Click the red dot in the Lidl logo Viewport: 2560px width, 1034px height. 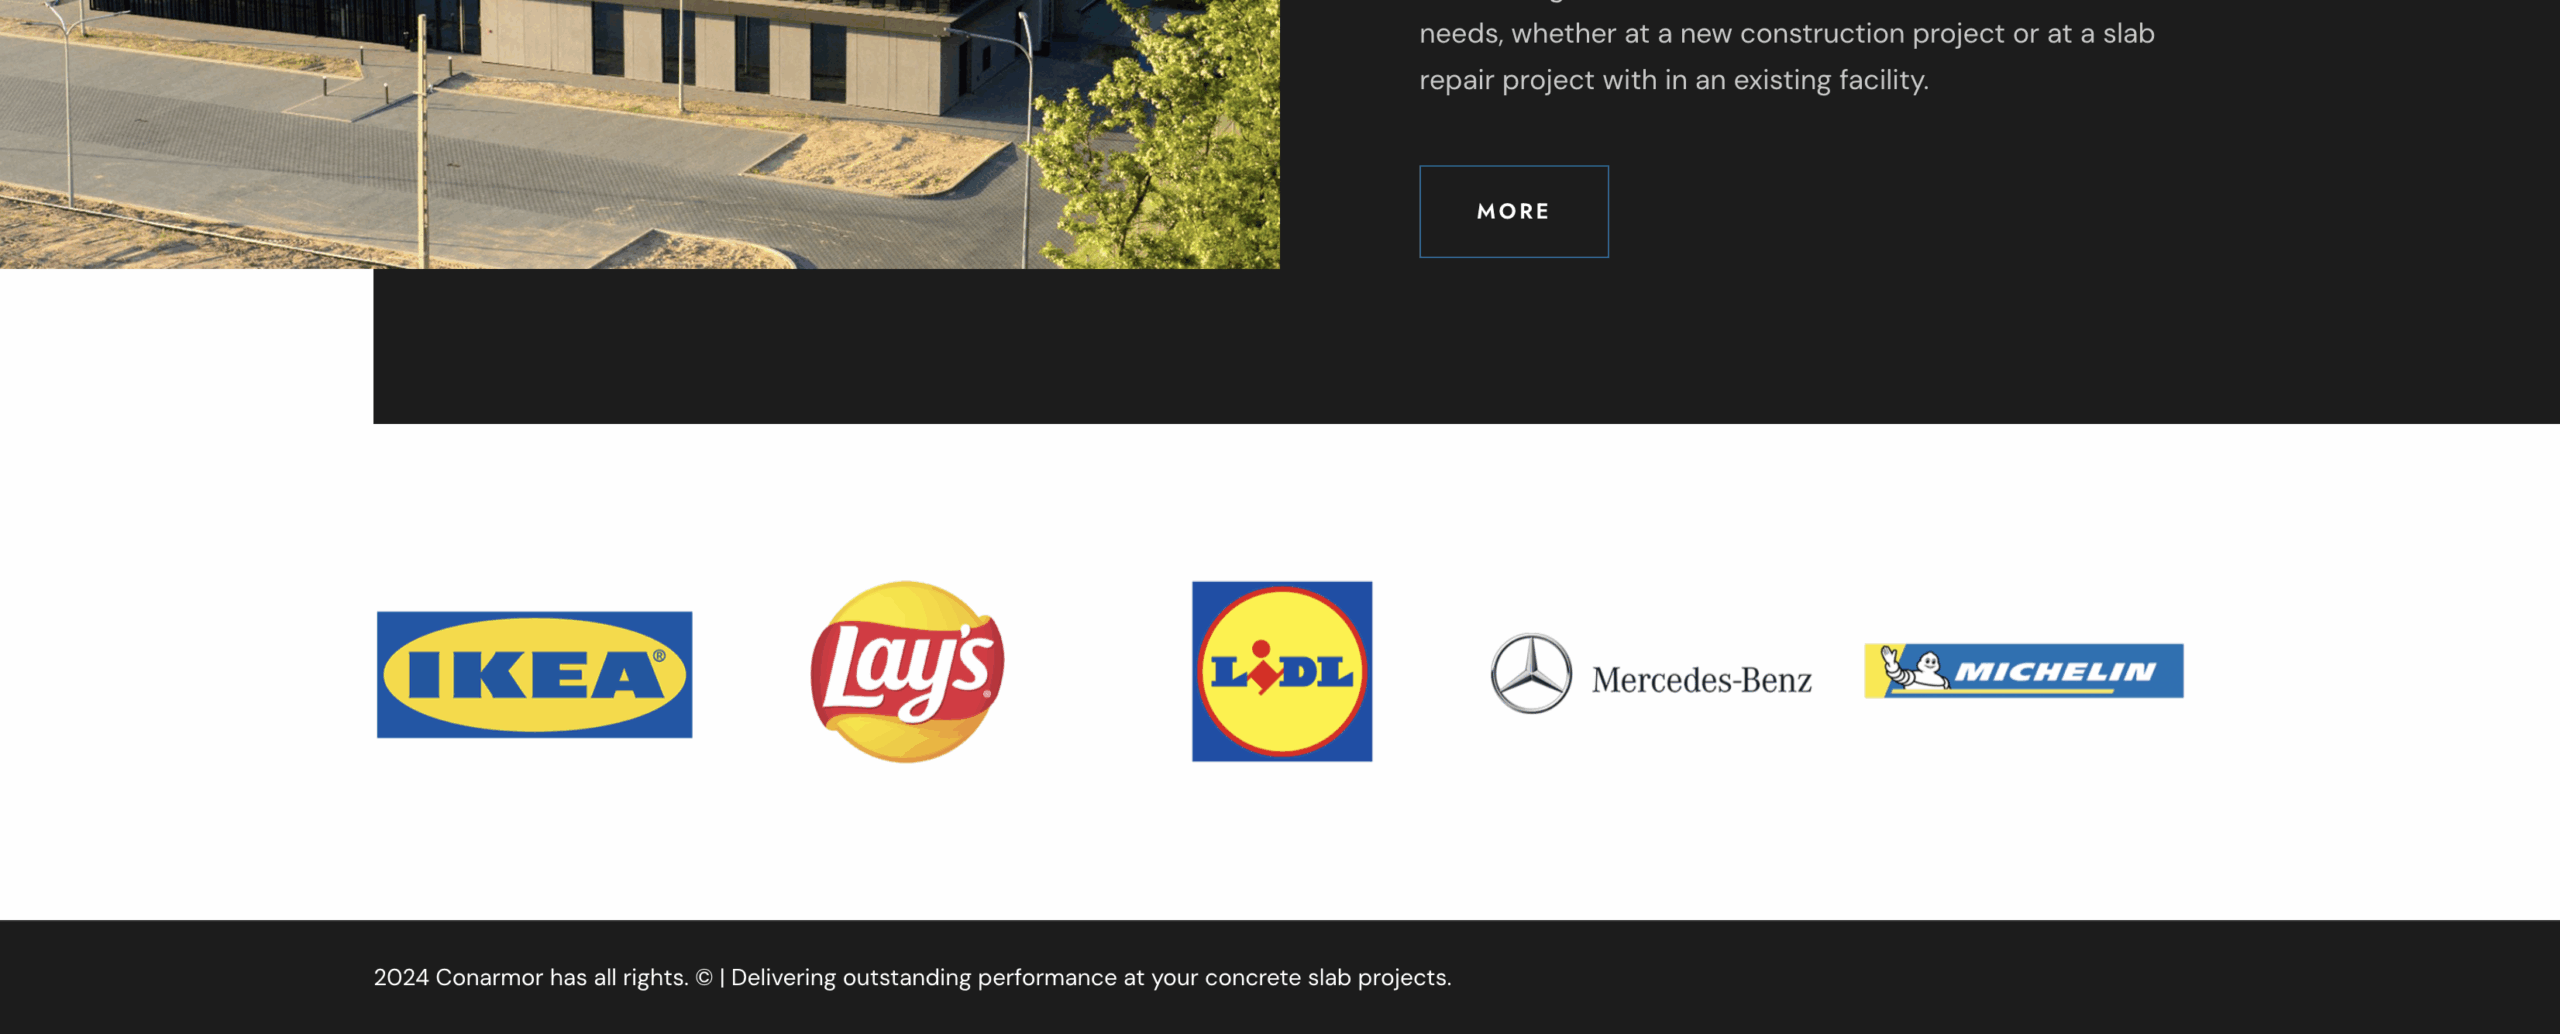click(x=1261, y=648)
